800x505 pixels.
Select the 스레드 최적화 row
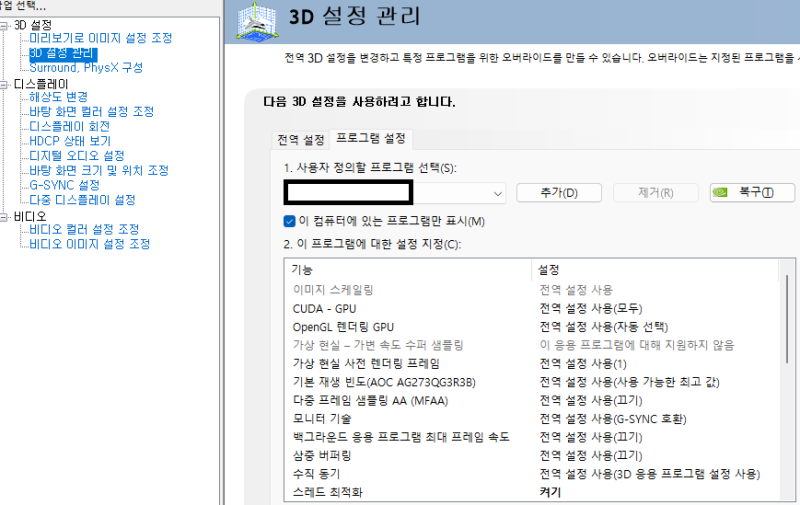(532, 492)
